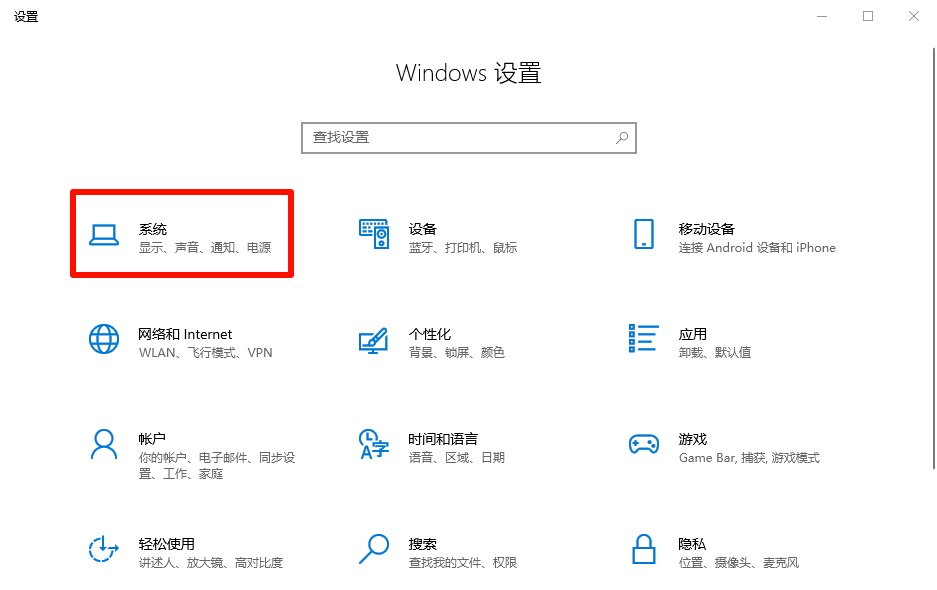
Task: Click the 游戏 controller icon
Action: [644, 444]
